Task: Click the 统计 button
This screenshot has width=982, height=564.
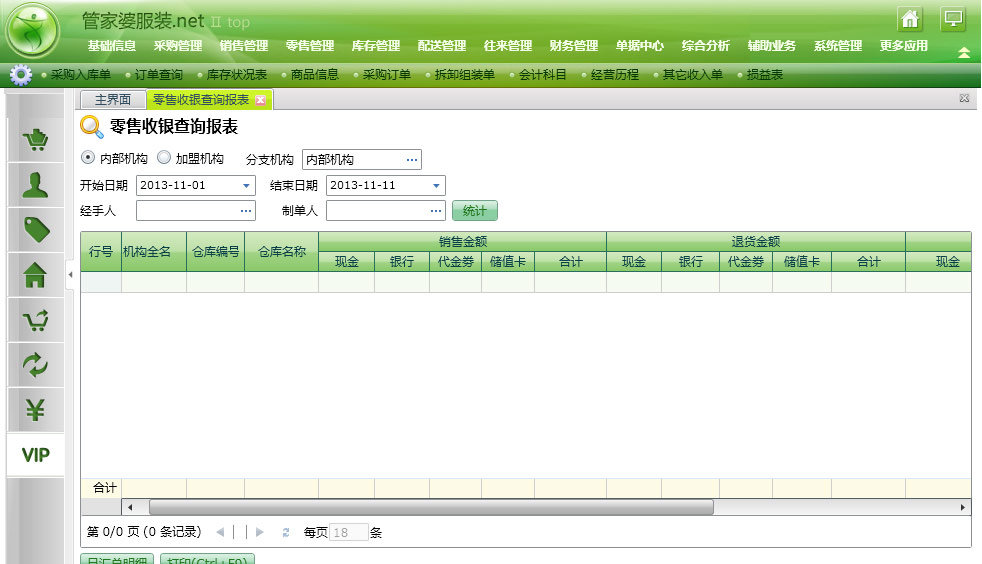Action: (474, 211)
